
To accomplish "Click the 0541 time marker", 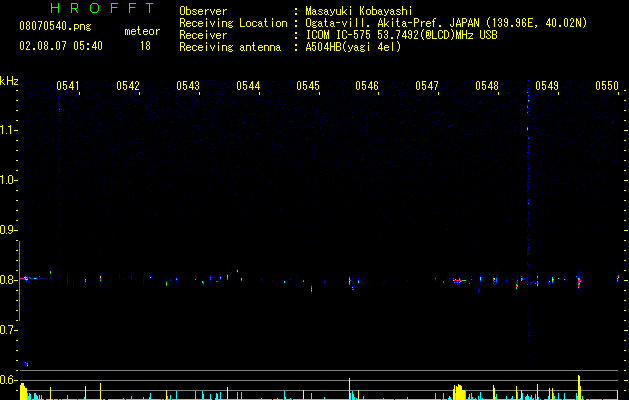I will click(68, 86).
